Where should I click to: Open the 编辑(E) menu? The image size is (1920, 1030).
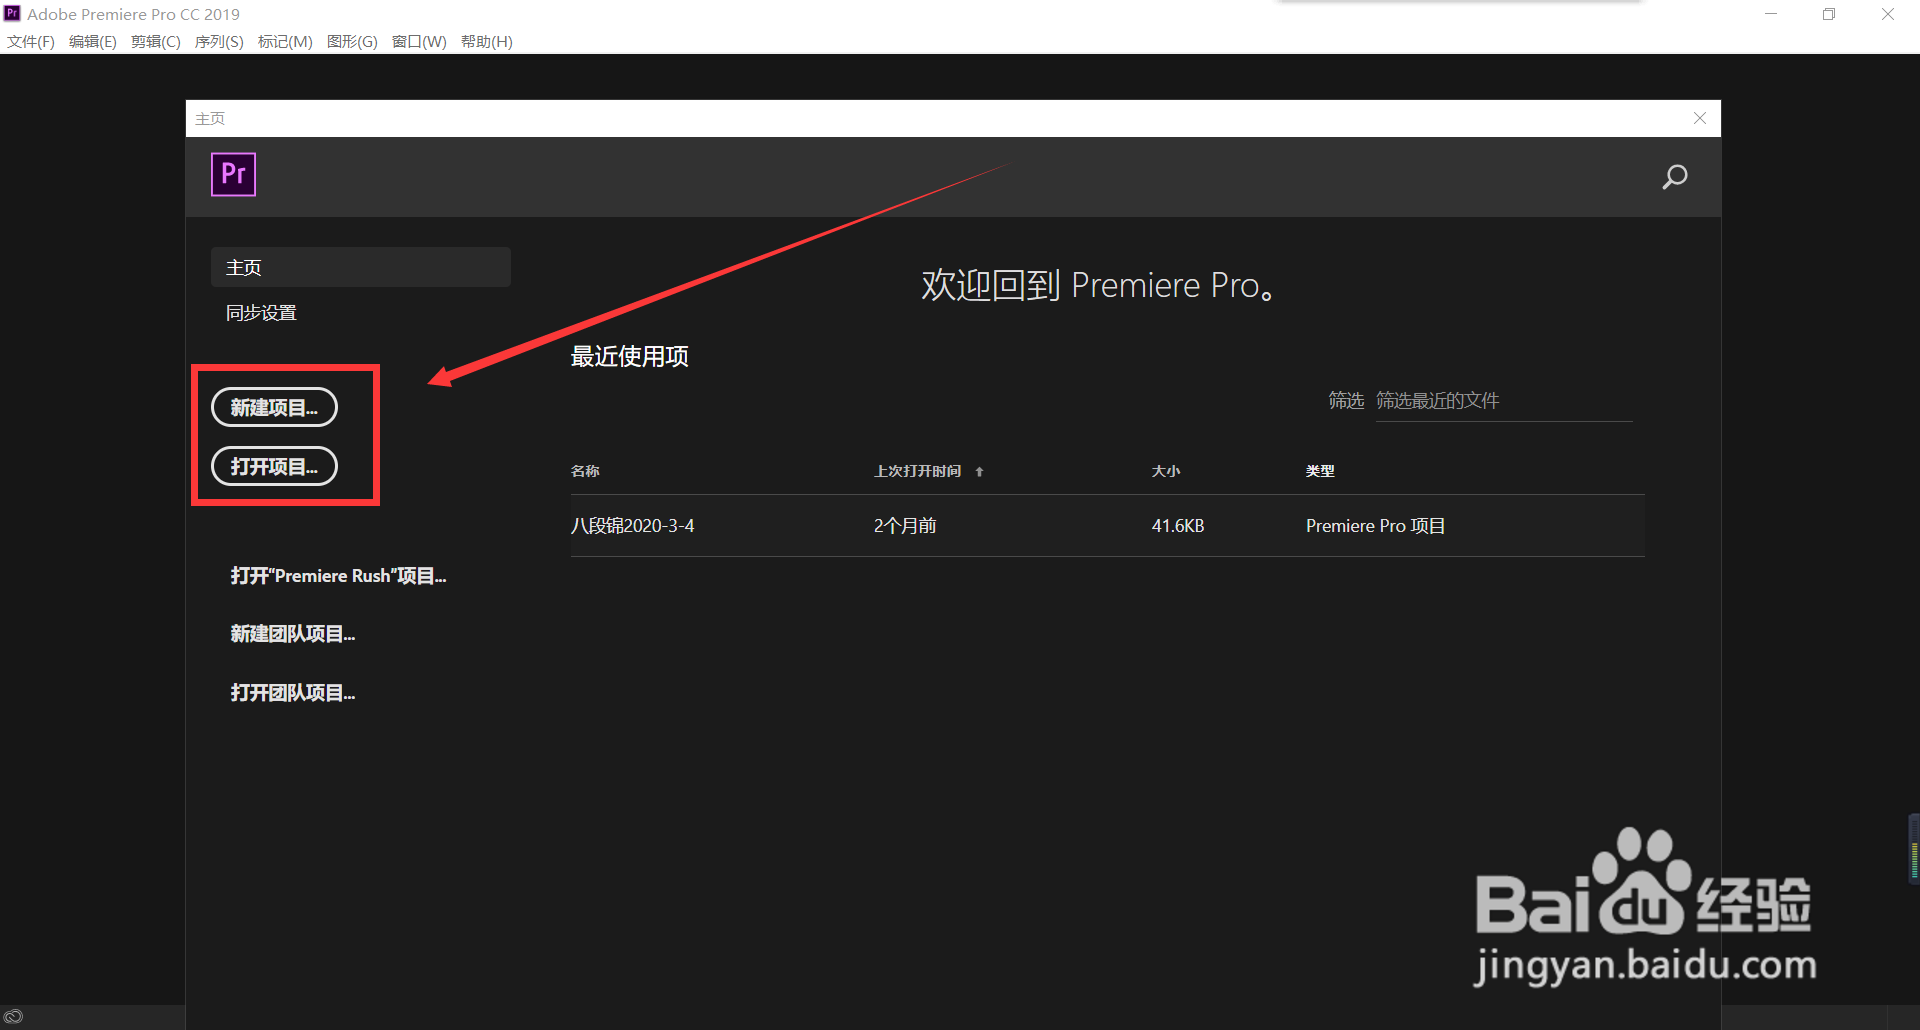tap(93, 41)
